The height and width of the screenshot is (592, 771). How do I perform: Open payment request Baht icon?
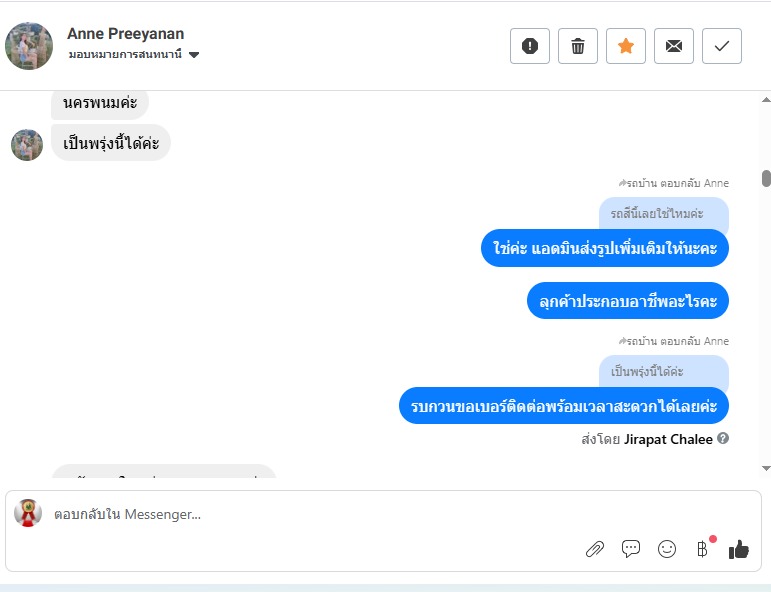point(703,549)
